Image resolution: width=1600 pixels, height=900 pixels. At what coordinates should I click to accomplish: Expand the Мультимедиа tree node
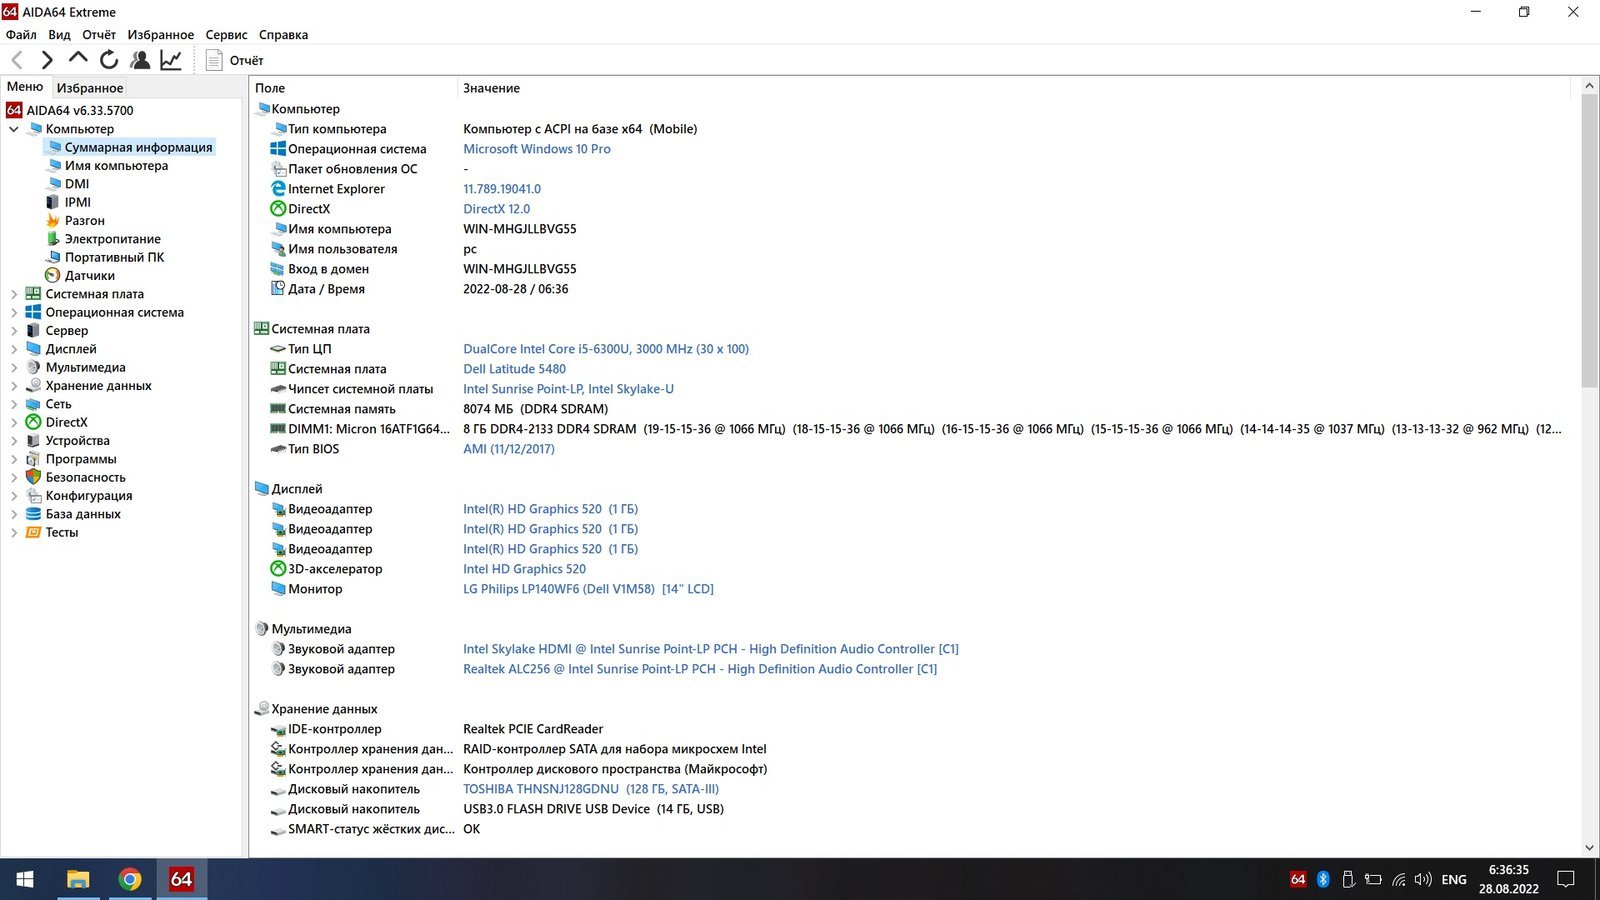coord(14,367)
